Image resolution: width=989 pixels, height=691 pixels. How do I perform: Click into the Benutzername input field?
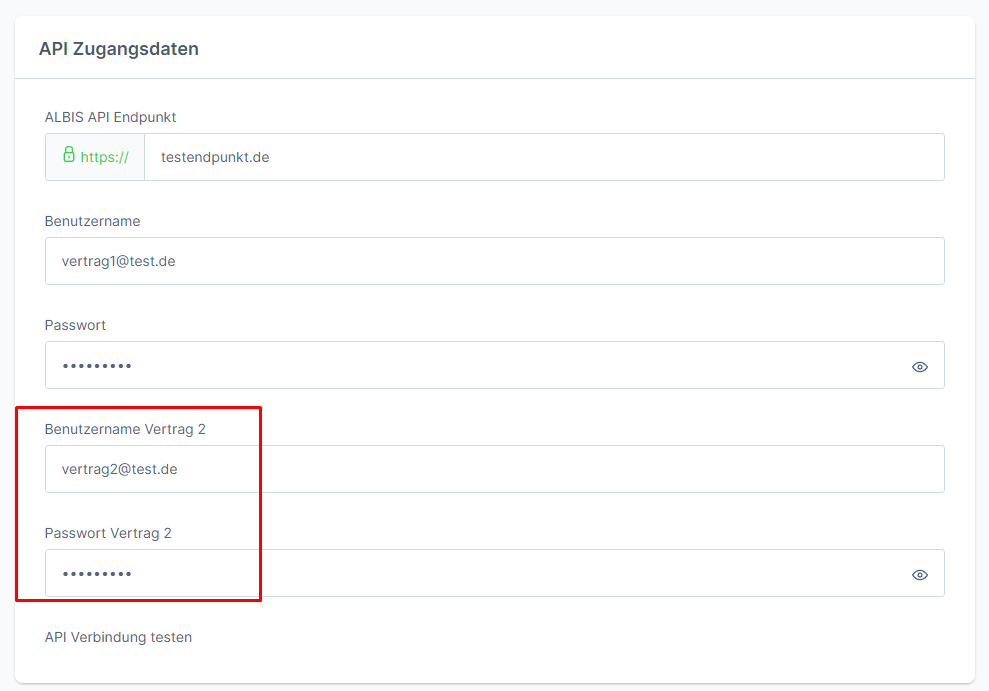[494, 261]
